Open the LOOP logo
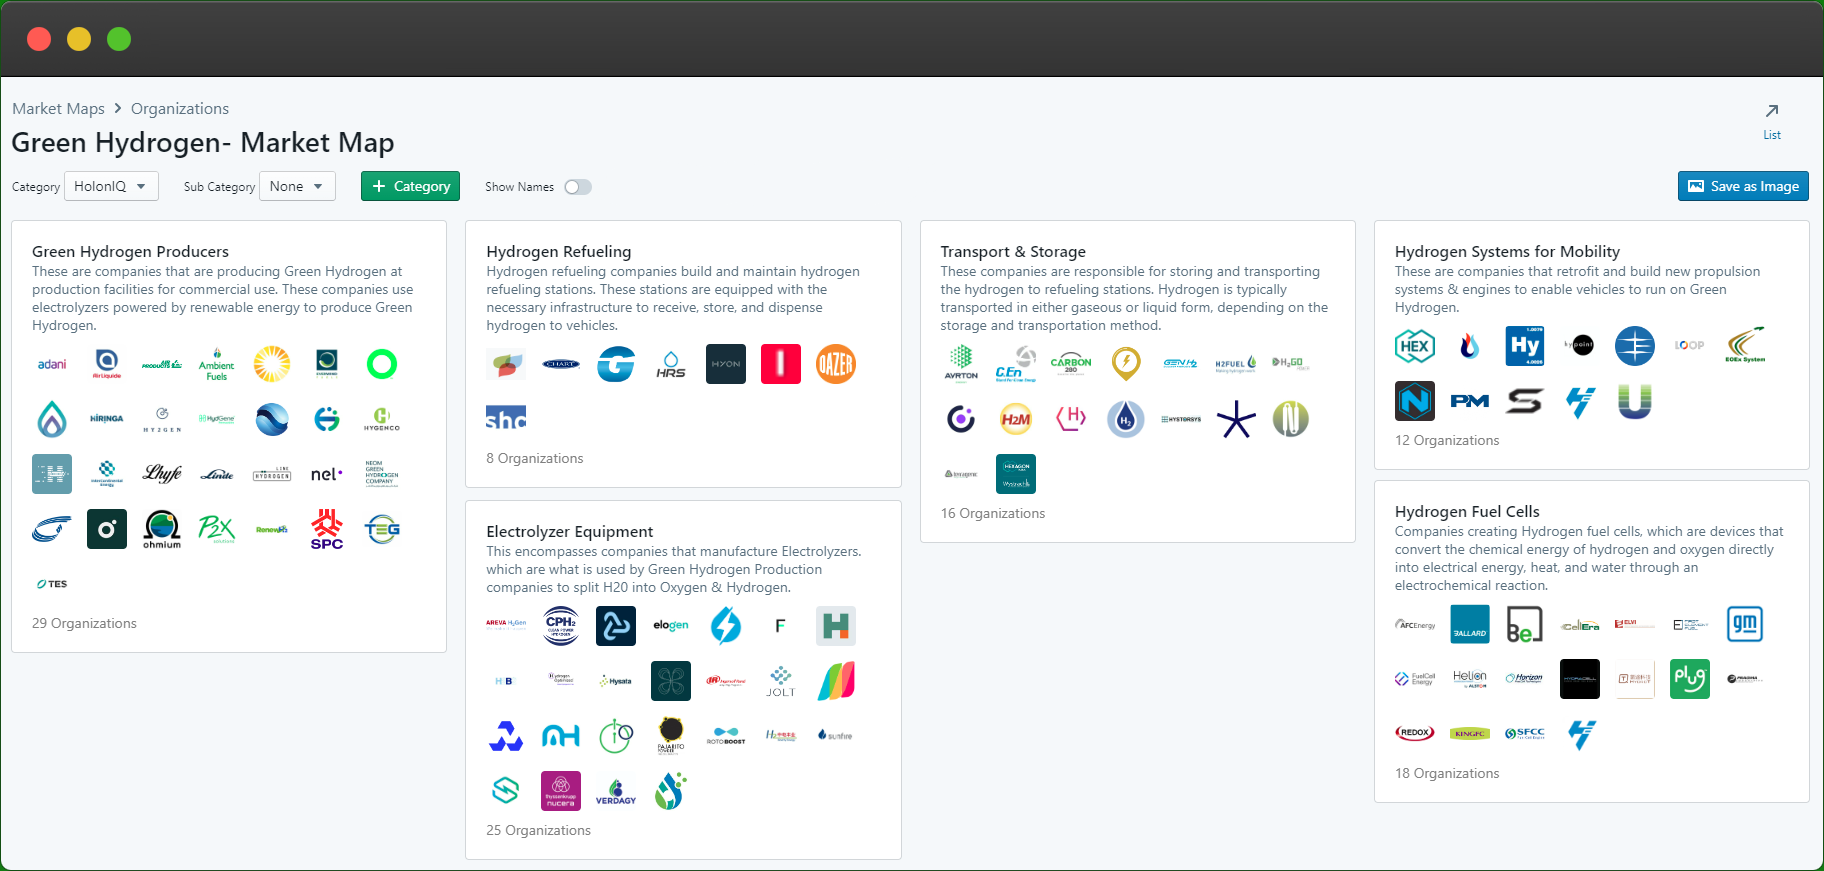1824x871 pixels. (1690, 346)
